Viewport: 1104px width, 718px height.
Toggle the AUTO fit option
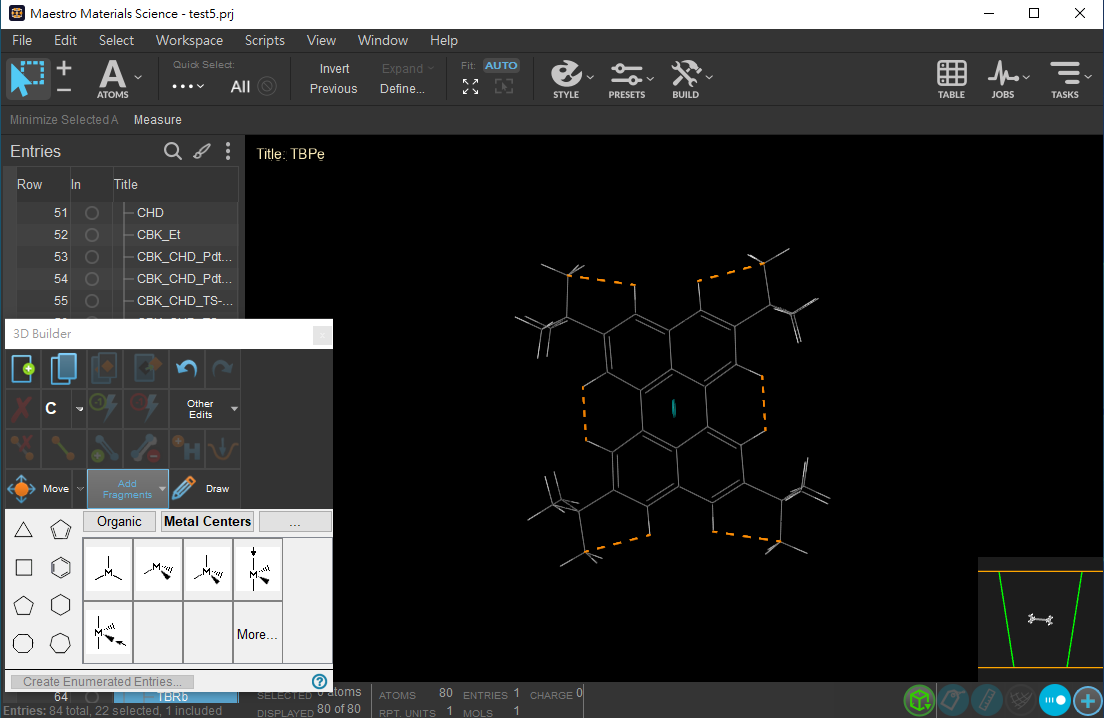coord(501,65)
